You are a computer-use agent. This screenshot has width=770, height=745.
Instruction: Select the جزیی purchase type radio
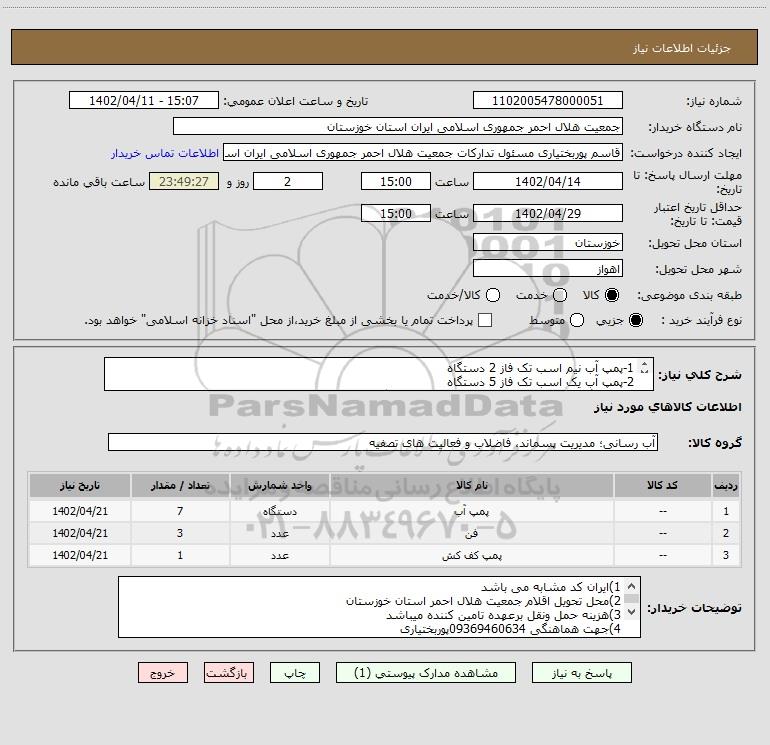(636, 320)
